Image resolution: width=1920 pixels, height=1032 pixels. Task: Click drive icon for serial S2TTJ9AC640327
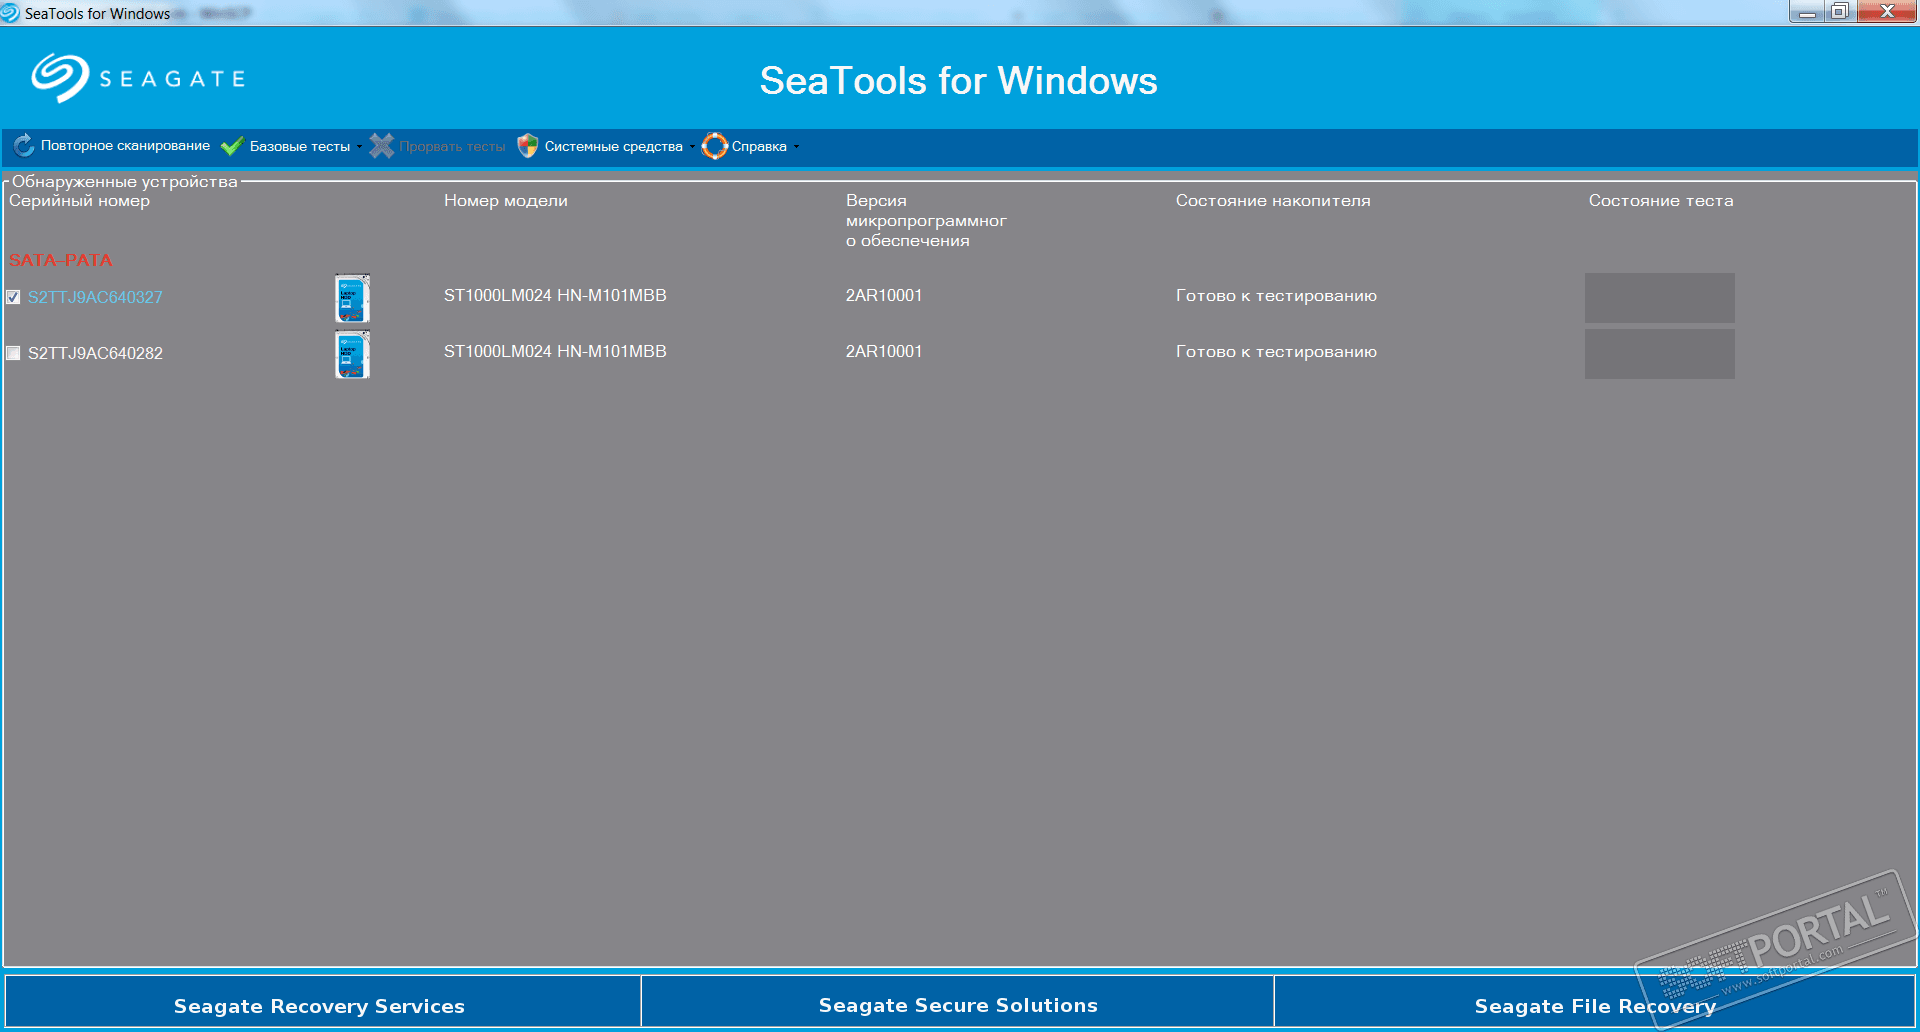352,298
